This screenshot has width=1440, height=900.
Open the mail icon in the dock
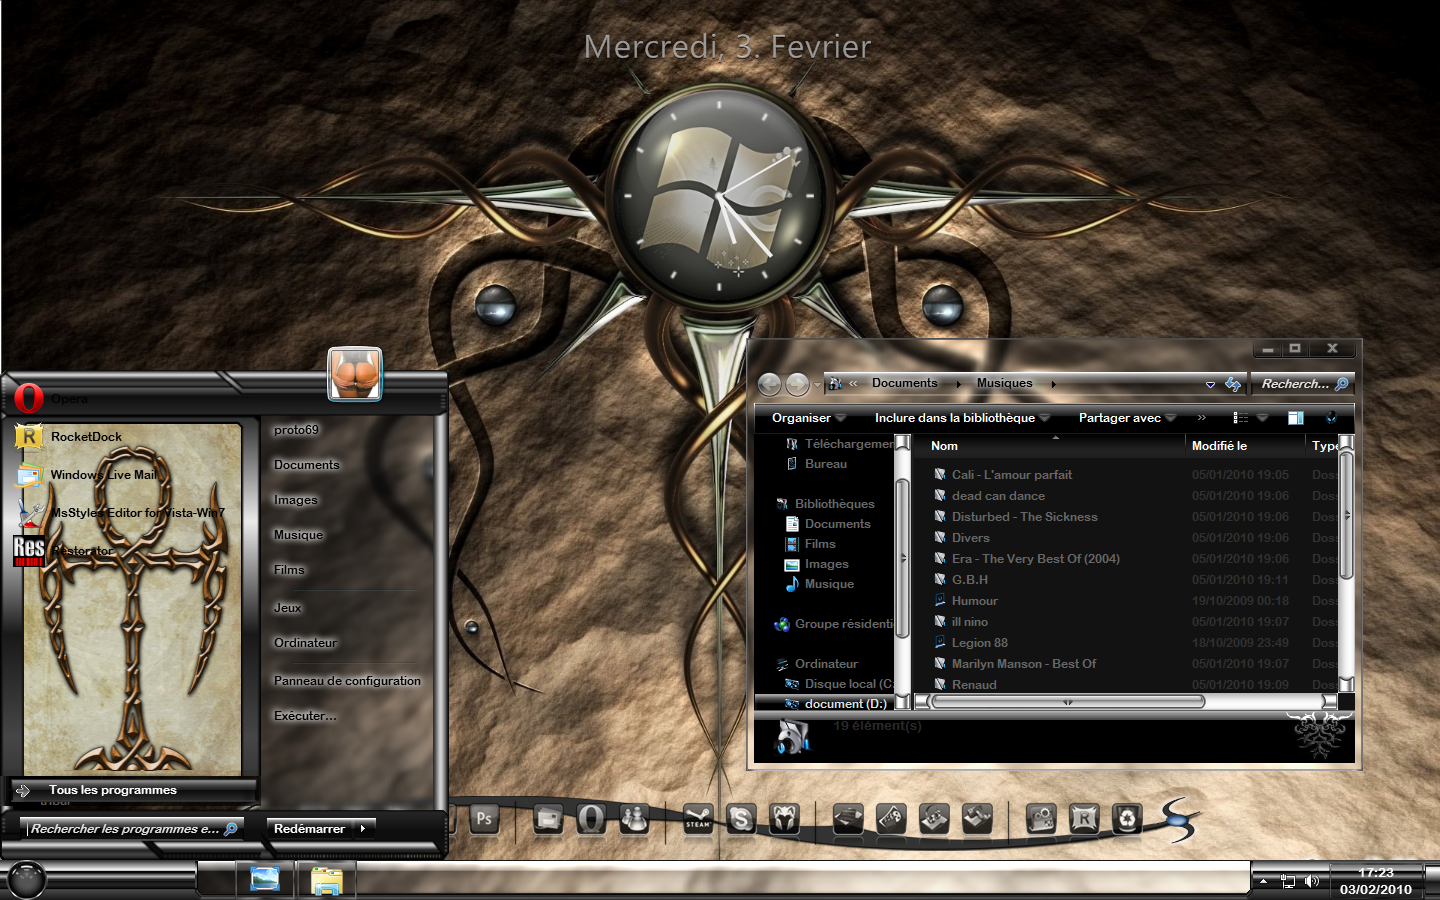[548, 819]
